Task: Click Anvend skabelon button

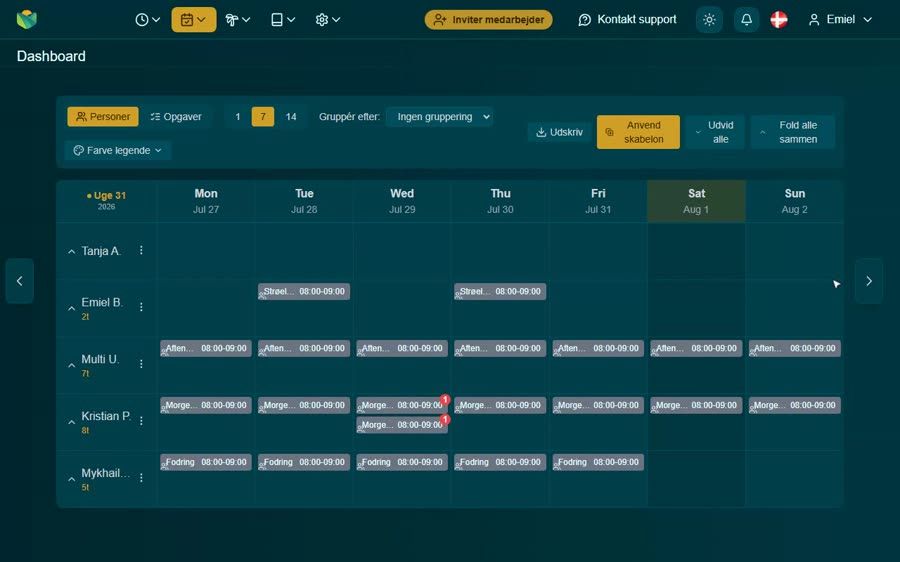Action: tap(638, 132)
